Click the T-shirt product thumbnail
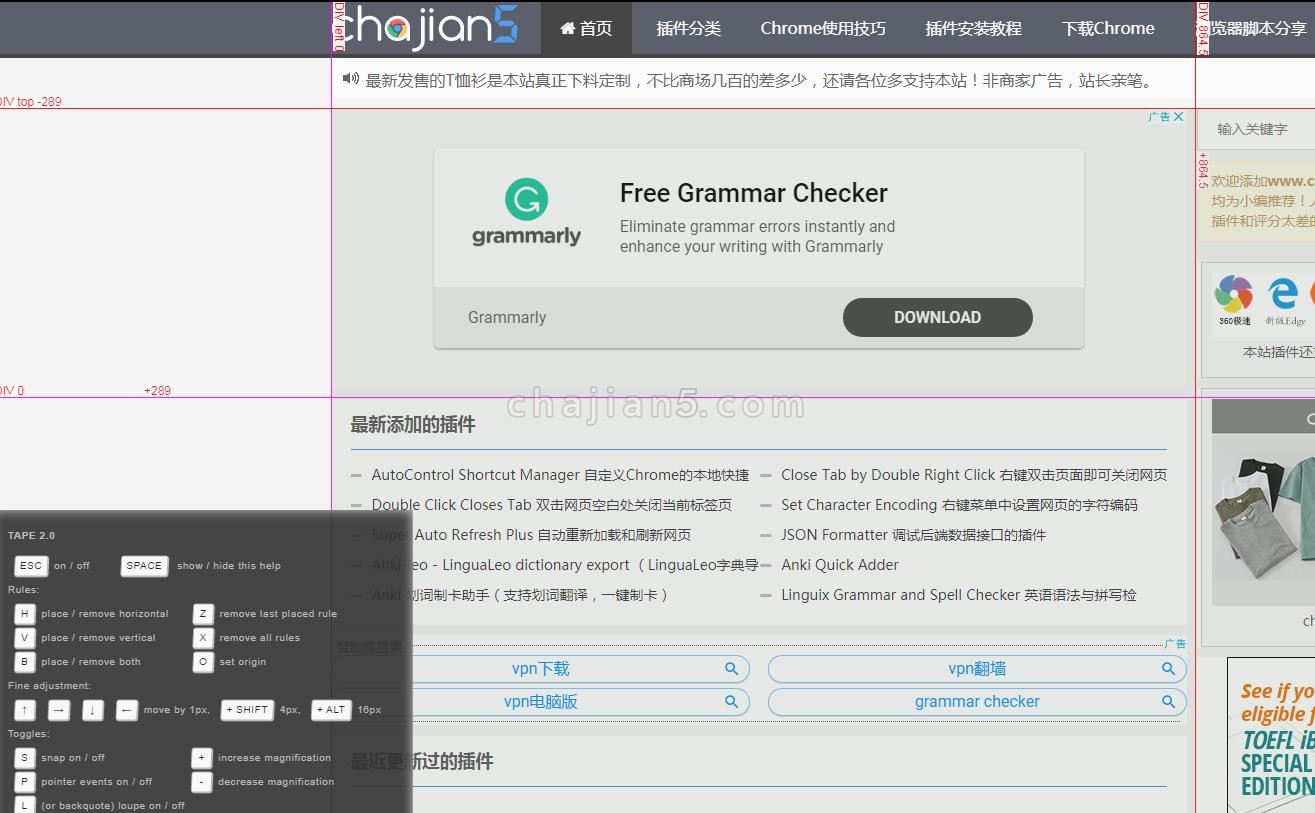 (x=1264, y=502)
